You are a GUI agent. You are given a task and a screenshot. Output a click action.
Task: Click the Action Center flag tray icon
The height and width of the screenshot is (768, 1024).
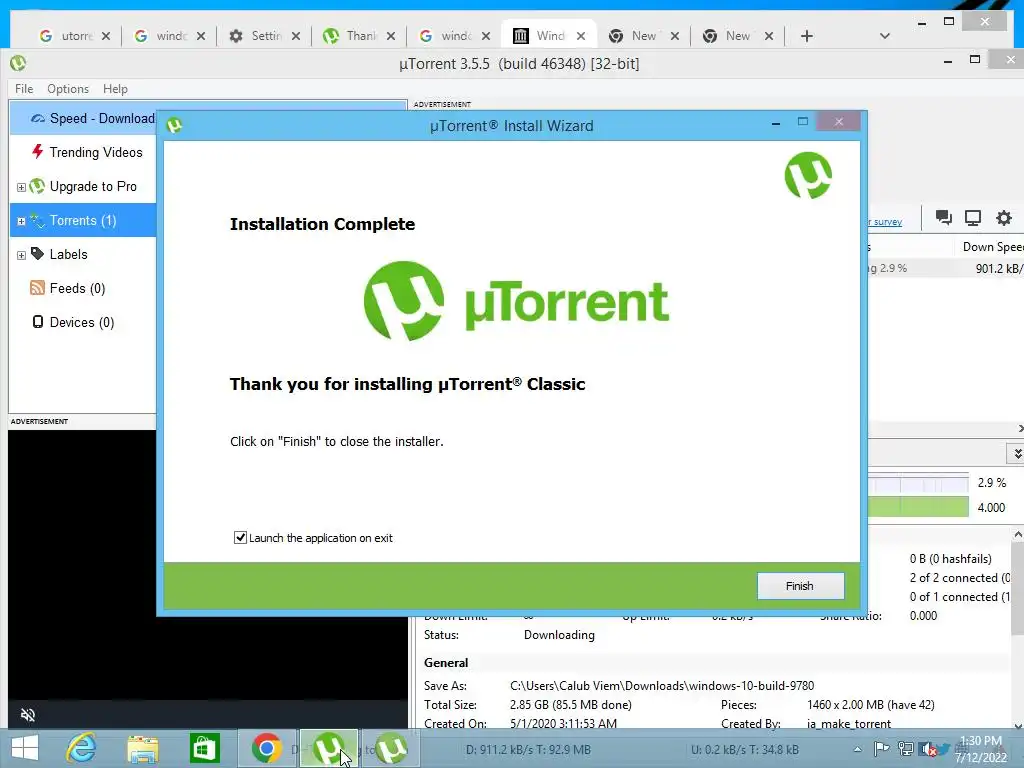[881, 749]
